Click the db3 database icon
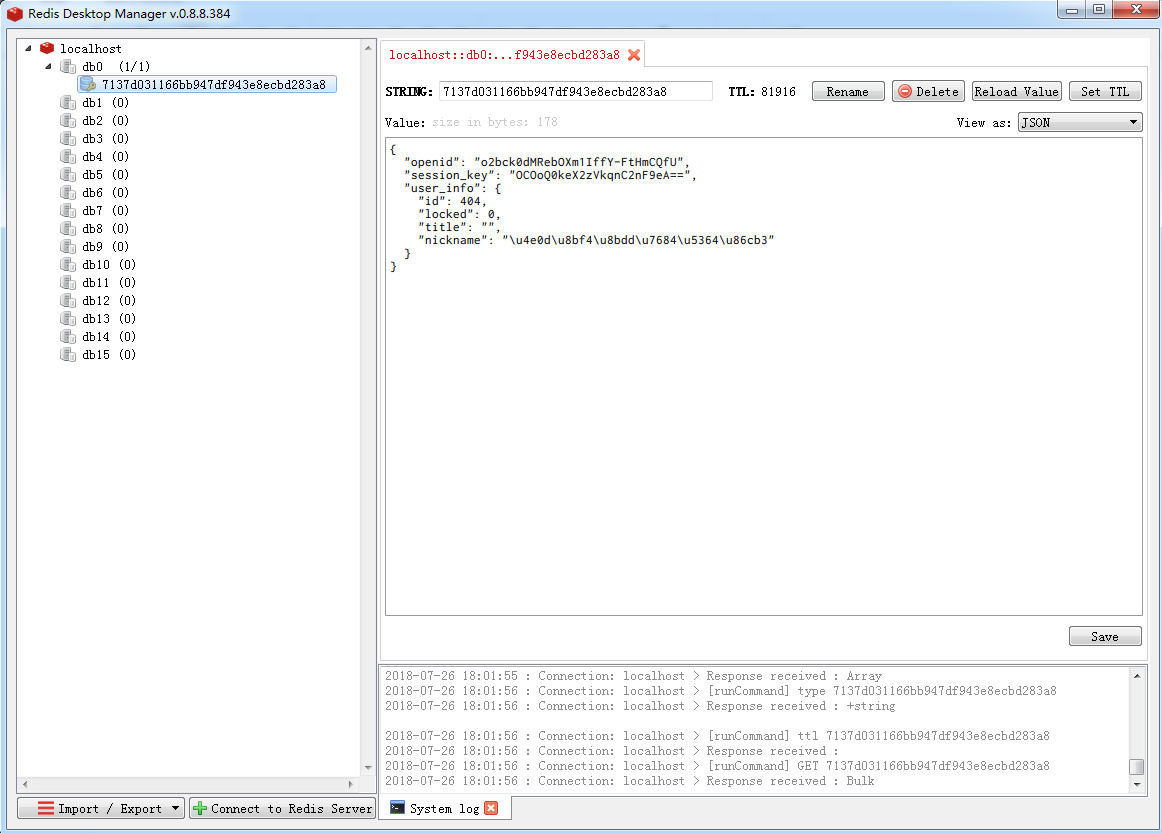Screen dimensions: 1162x833 (68, 139)
